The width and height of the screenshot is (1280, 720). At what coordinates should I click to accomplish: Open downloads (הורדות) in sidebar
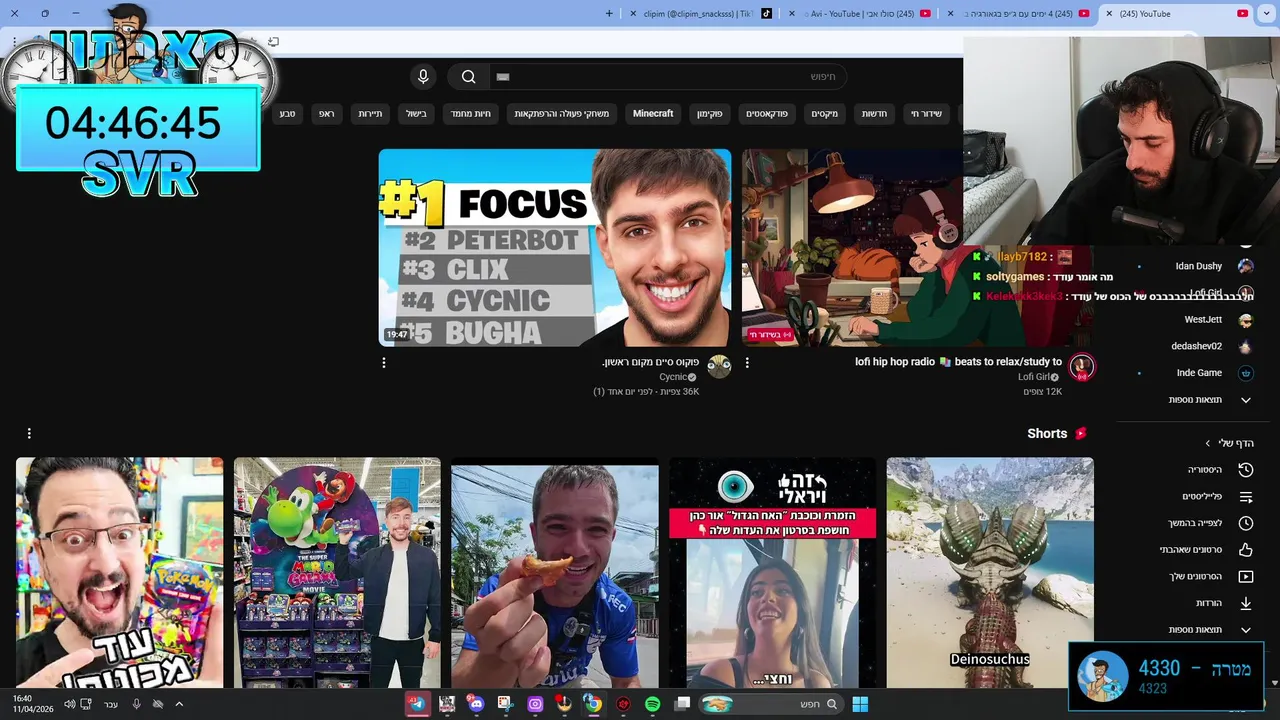1224,603
